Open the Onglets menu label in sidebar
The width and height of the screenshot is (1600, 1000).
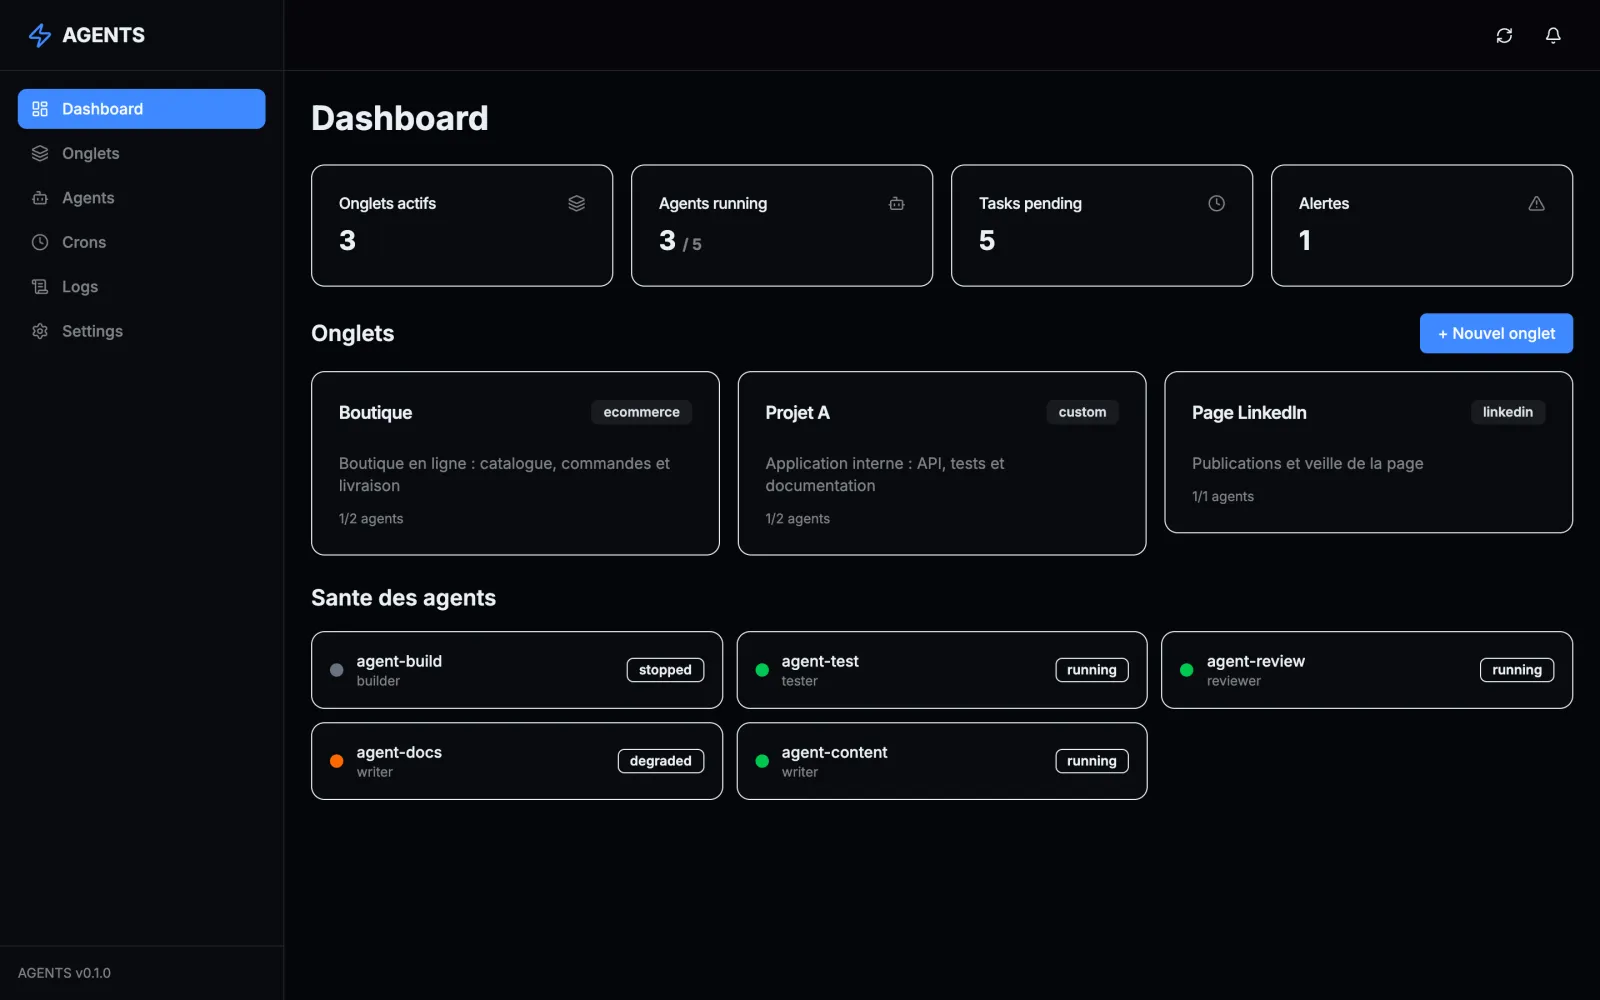(x=91, y=153)
